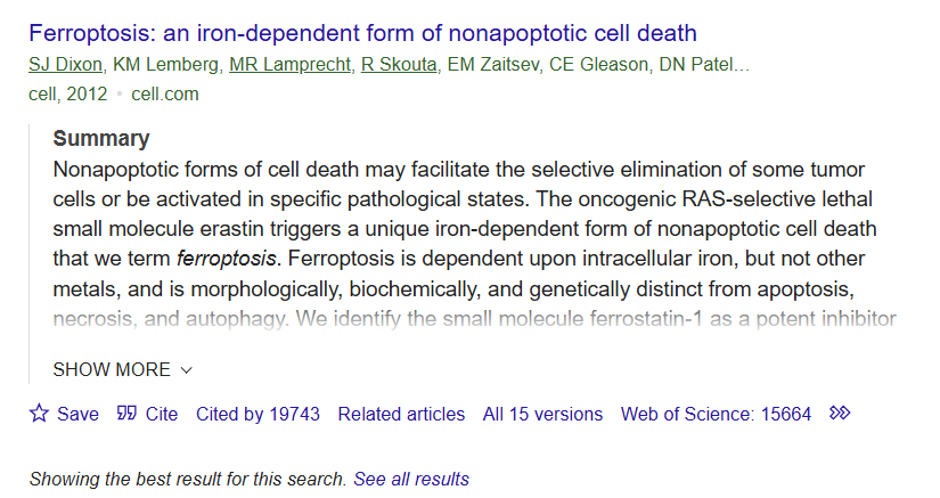
Task: Open author R Skouta's profile
Action: [399, 65]
